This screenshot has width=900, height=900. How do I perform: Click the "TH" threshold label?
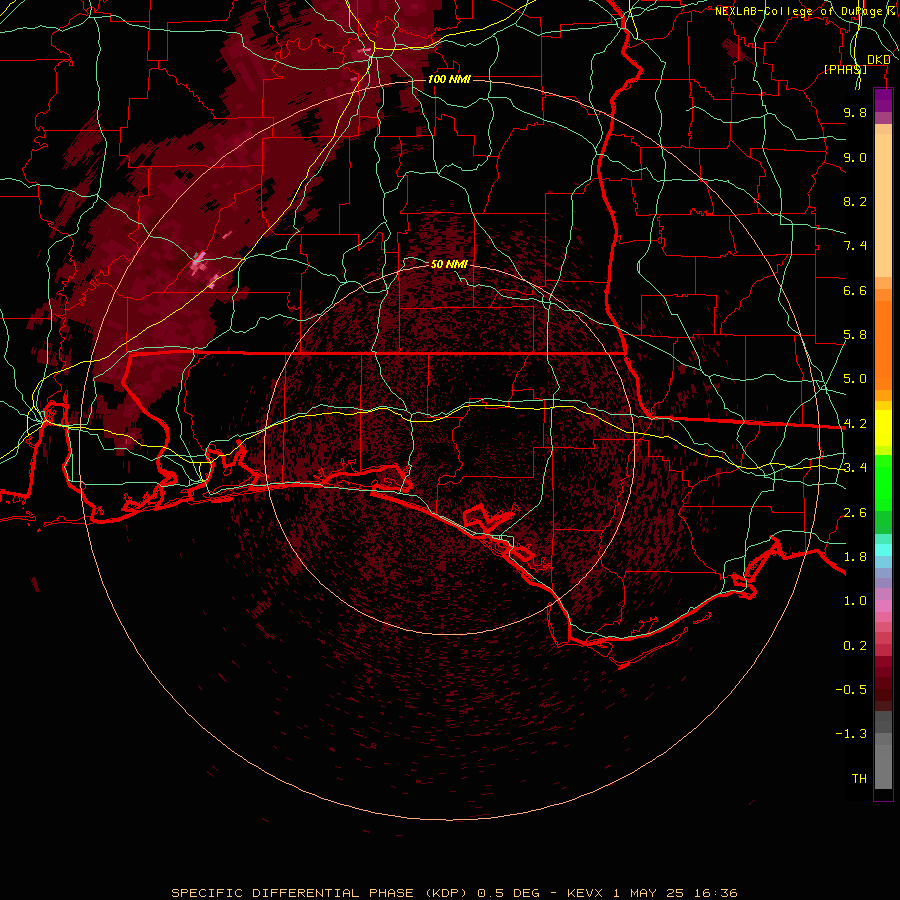859,779
